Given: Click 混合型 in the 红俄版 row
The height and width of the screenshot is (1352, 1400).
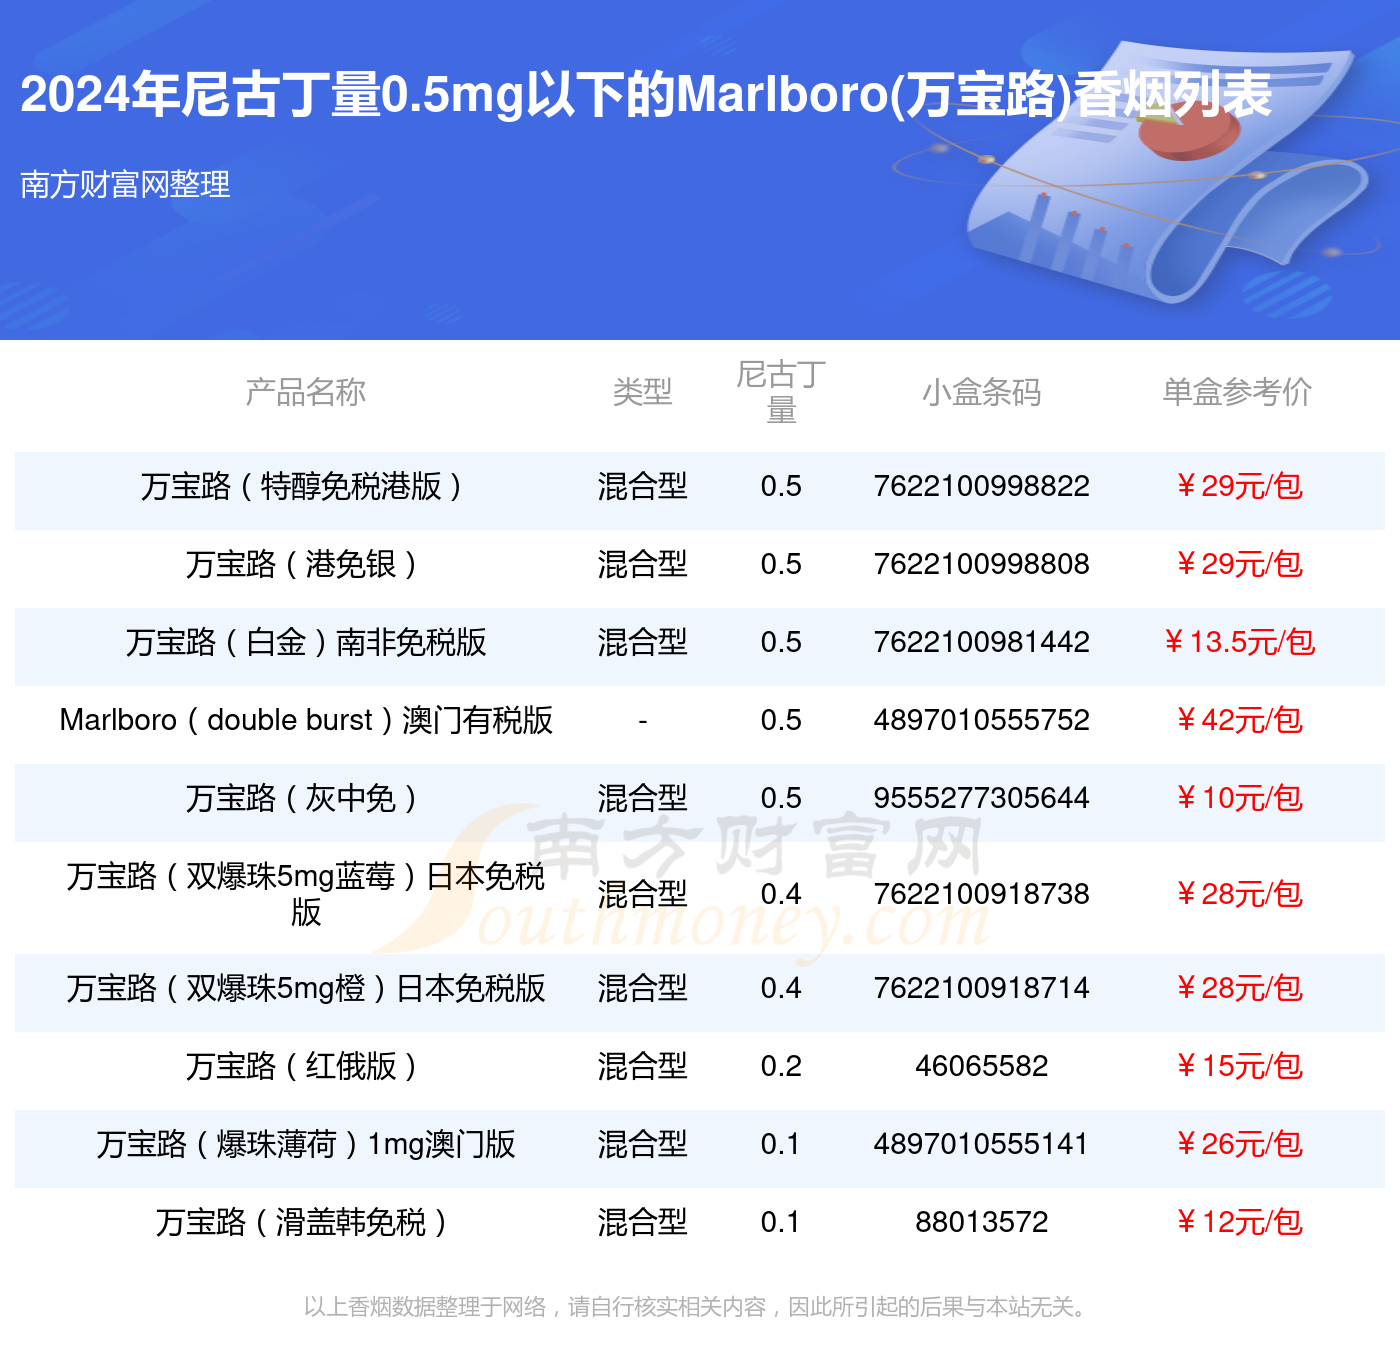Looking at the screenshot, I should coord(642,1067).
